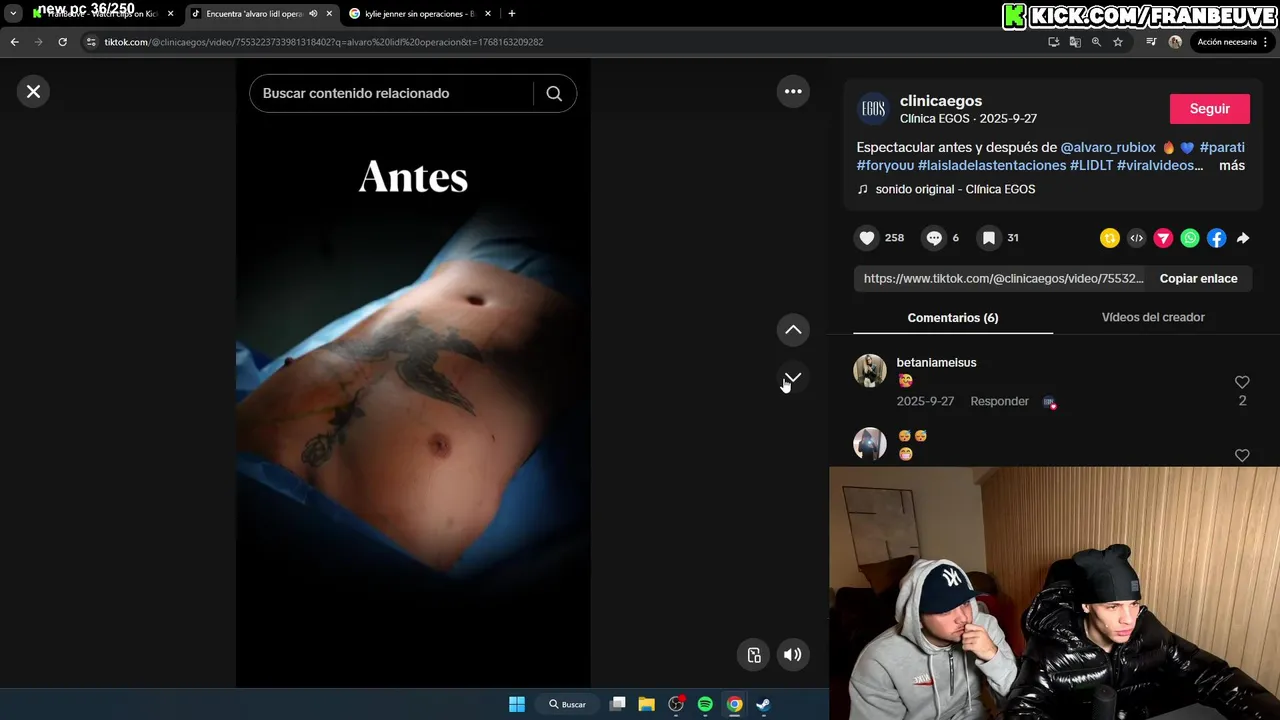Open a new browser tab with plus
This screenshot has height=720, width=1280.
click(x=512, y=14)
